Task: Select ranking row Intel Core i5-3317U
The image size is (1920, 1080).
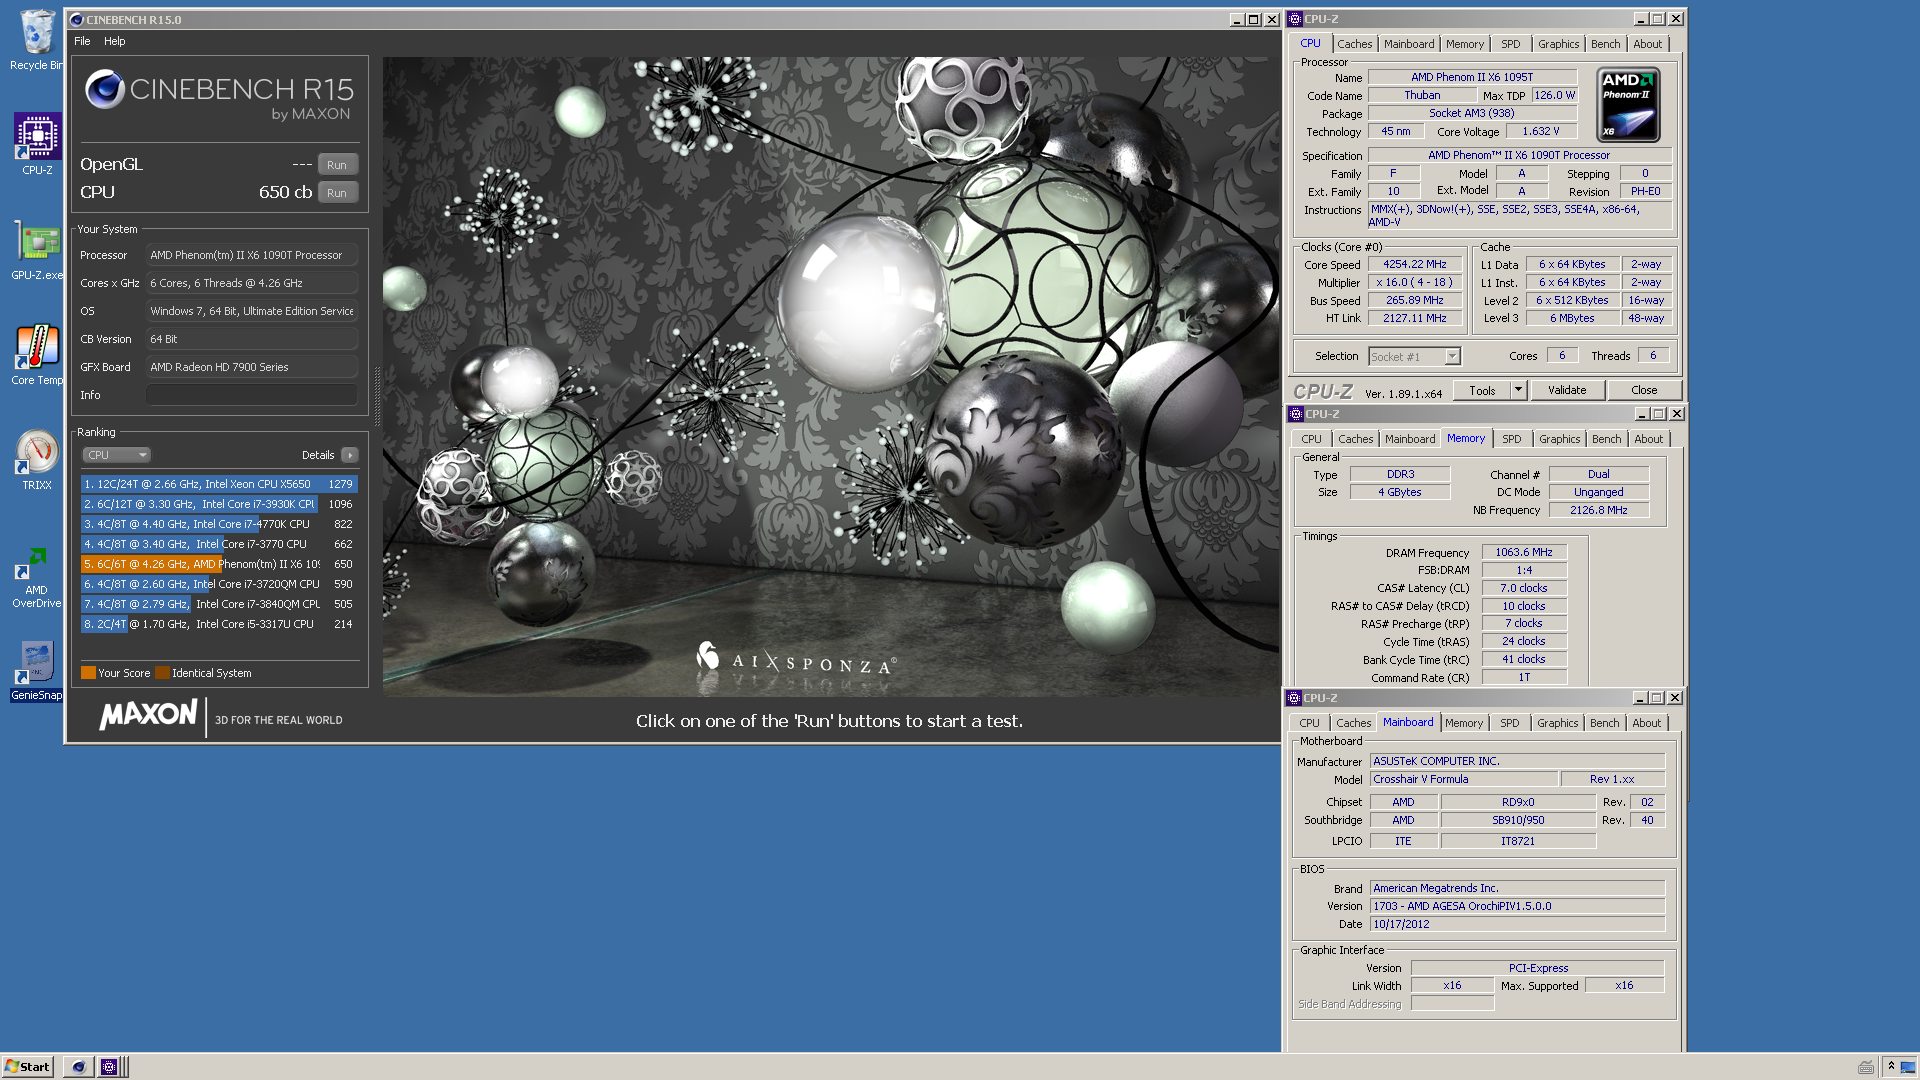Action: pyautogui.click(x=218, y=624)
